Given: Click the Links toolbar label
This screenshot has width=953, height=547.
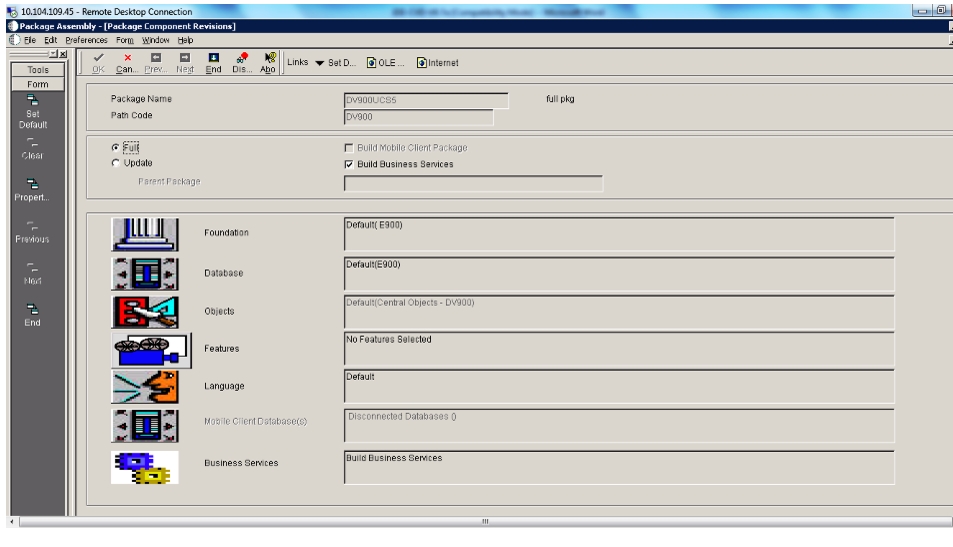Looking at the screenshot, I should point(298,62).
